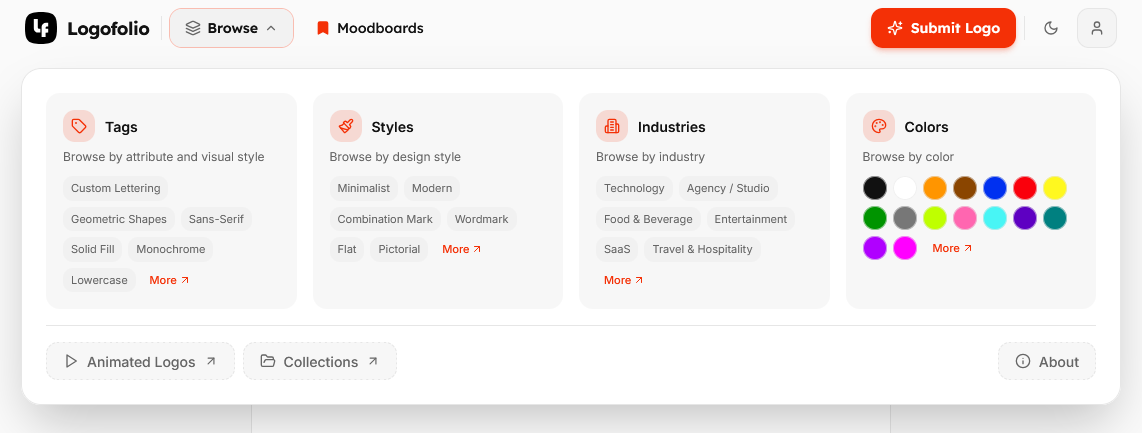The image size is (1142, 433).
Task: Click the Industries building icon
Action: click(612, 126)
